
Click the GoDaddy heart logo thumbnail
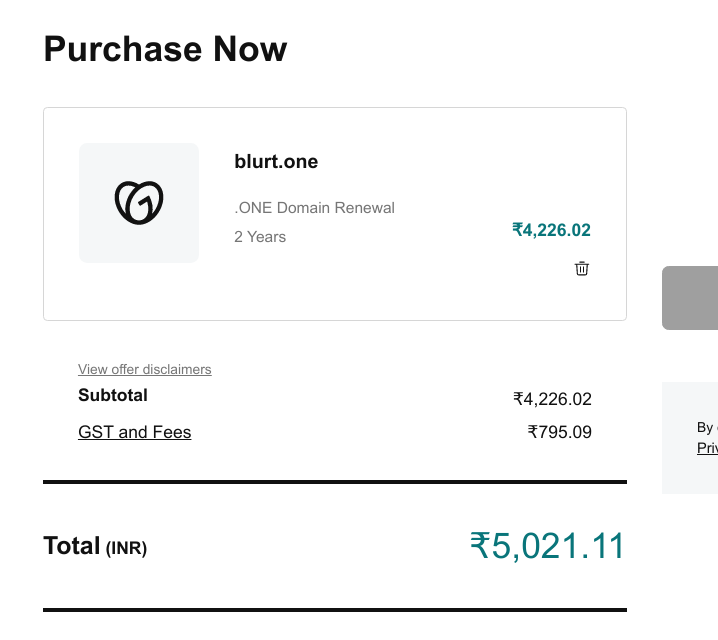139,203
